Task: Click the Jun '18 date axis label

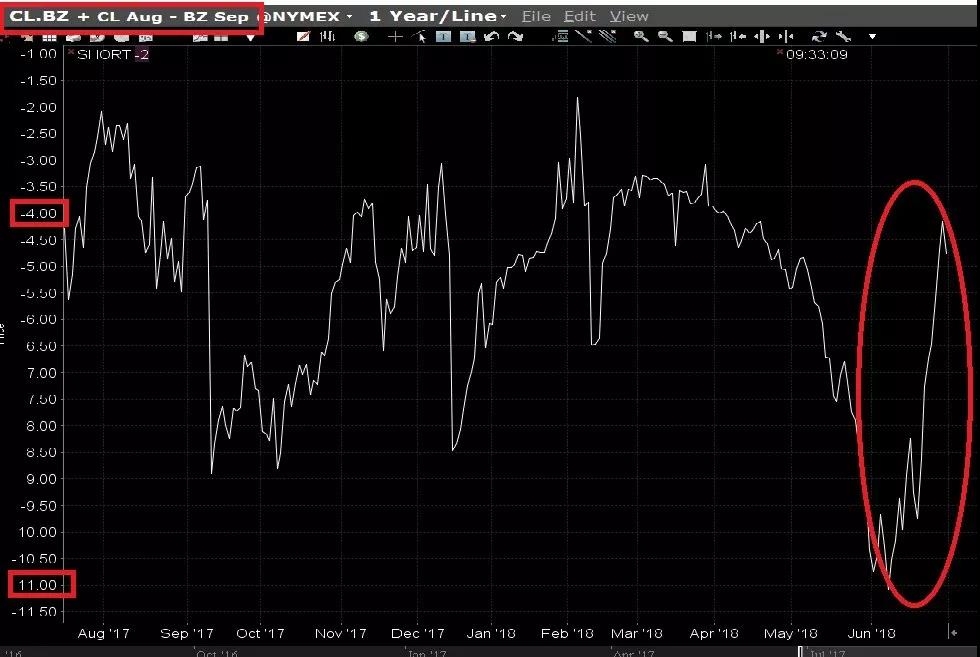Action: tap(871, 633)
